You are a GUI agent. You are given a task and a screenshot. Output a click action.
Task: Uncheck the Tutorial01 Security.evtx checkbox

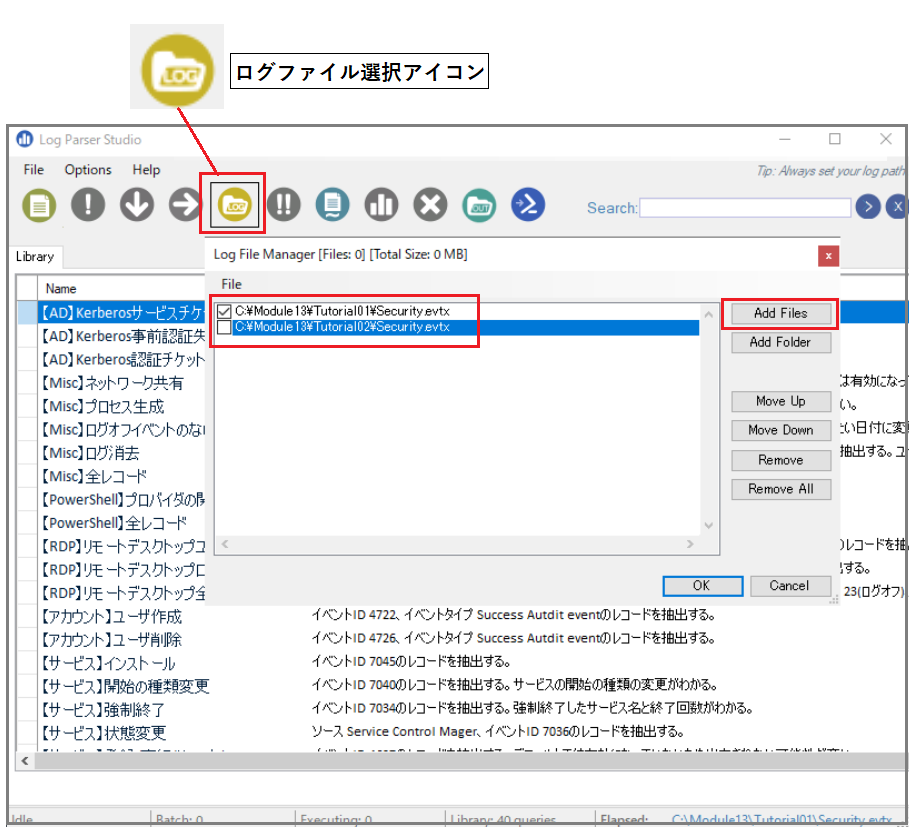(x=224, y=311)
